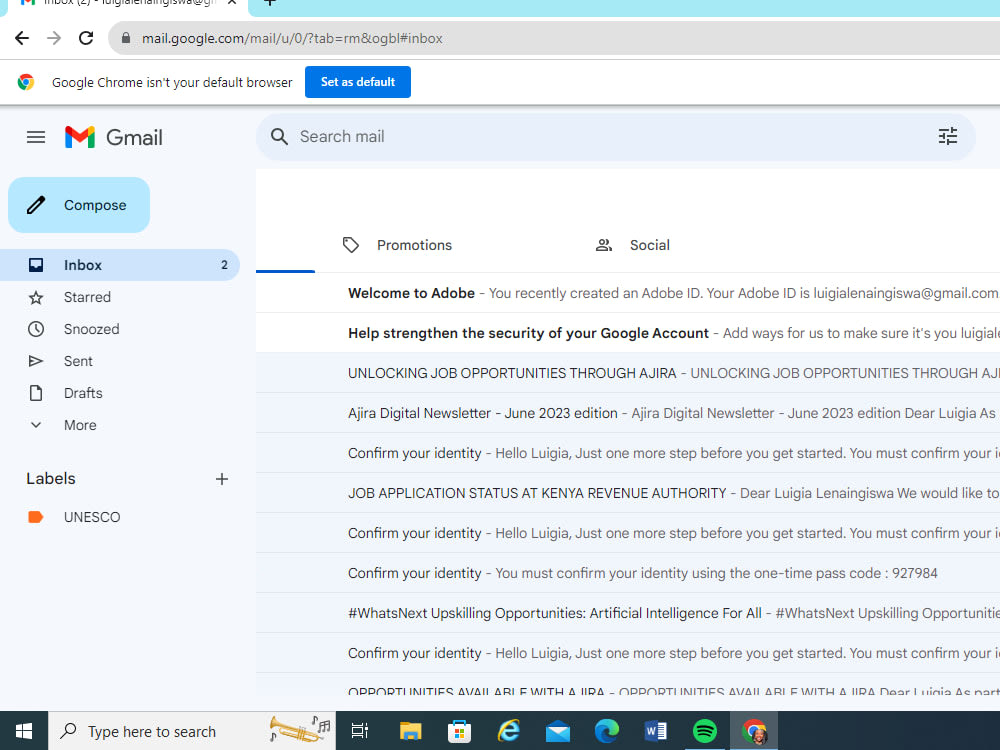Click the Drafts page icon
This screenshot has height=750, width=1000.
tap(36, 393)
